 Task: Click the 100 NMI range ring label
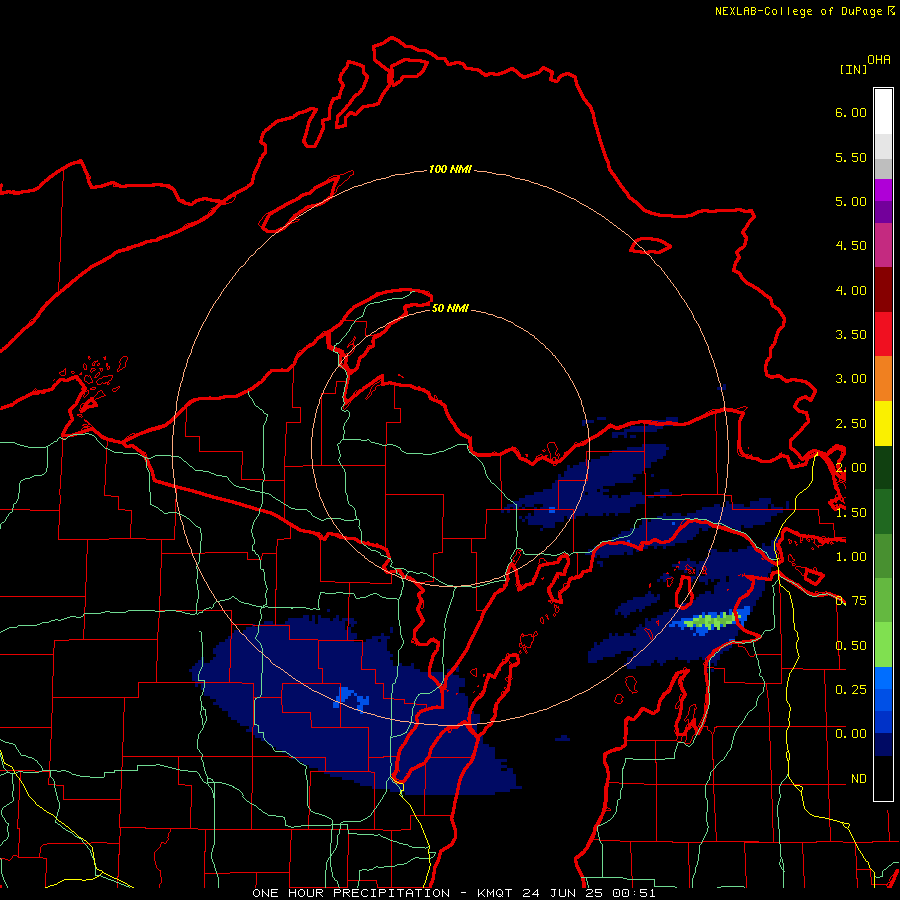tap(450, 169)
